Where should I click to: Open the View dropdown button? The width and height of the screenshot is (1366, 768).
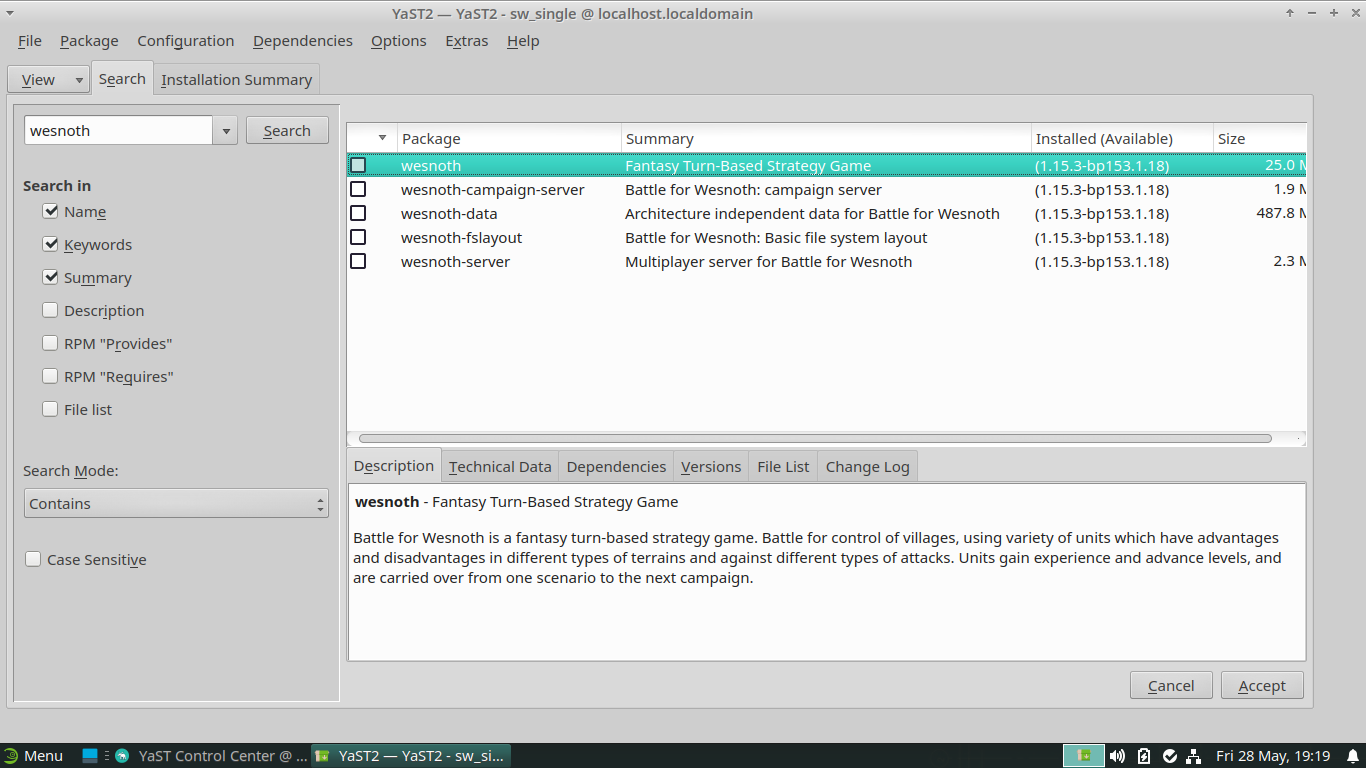pyautogui.click(x=48, y=80)
